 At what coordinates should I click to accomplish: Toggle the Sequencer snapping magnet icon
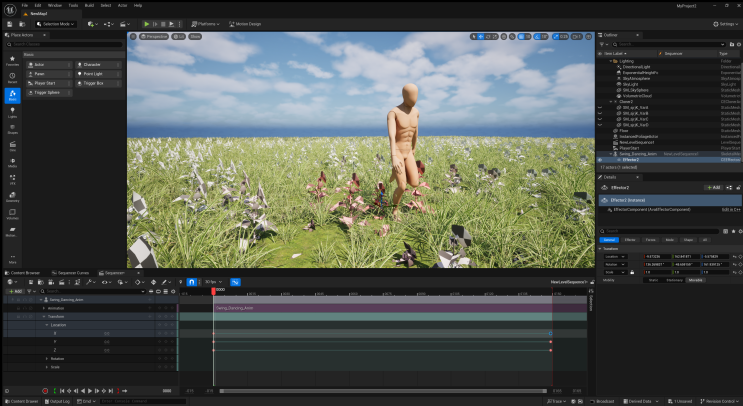(x=191, y=282)
